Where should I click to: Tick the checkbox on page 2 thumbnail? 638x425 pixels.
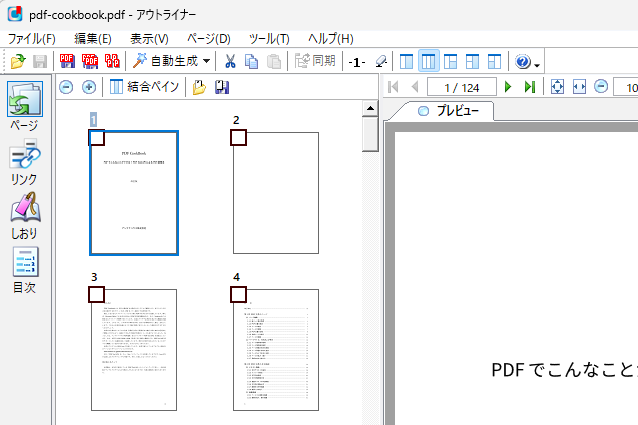[x=239, y=137]
